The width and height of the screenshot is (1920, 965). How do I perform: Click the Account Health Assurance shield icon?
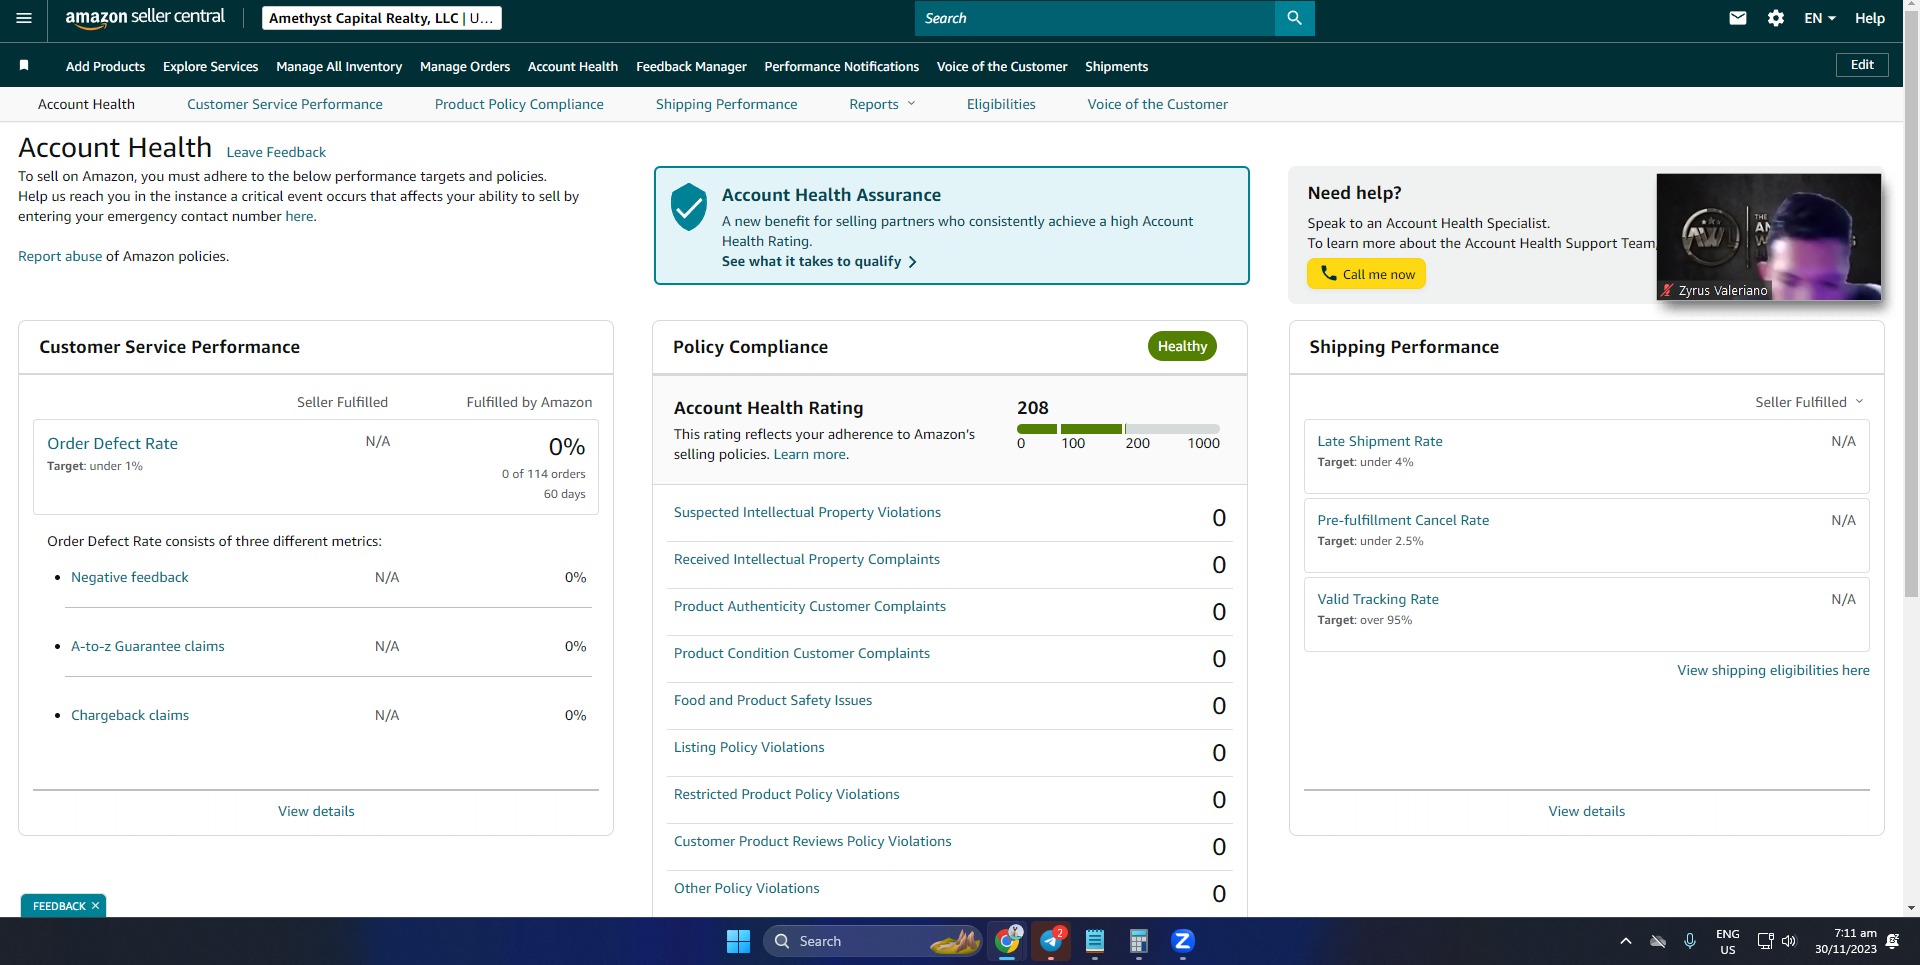point(689,207)
